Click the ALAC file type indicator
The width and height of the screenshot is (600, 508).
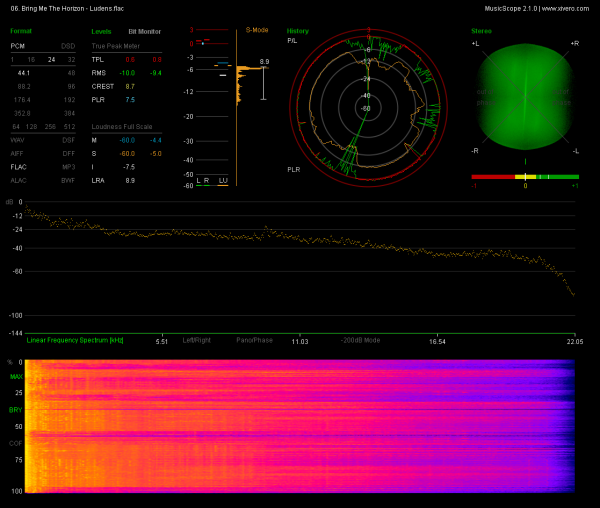point(18,181)
